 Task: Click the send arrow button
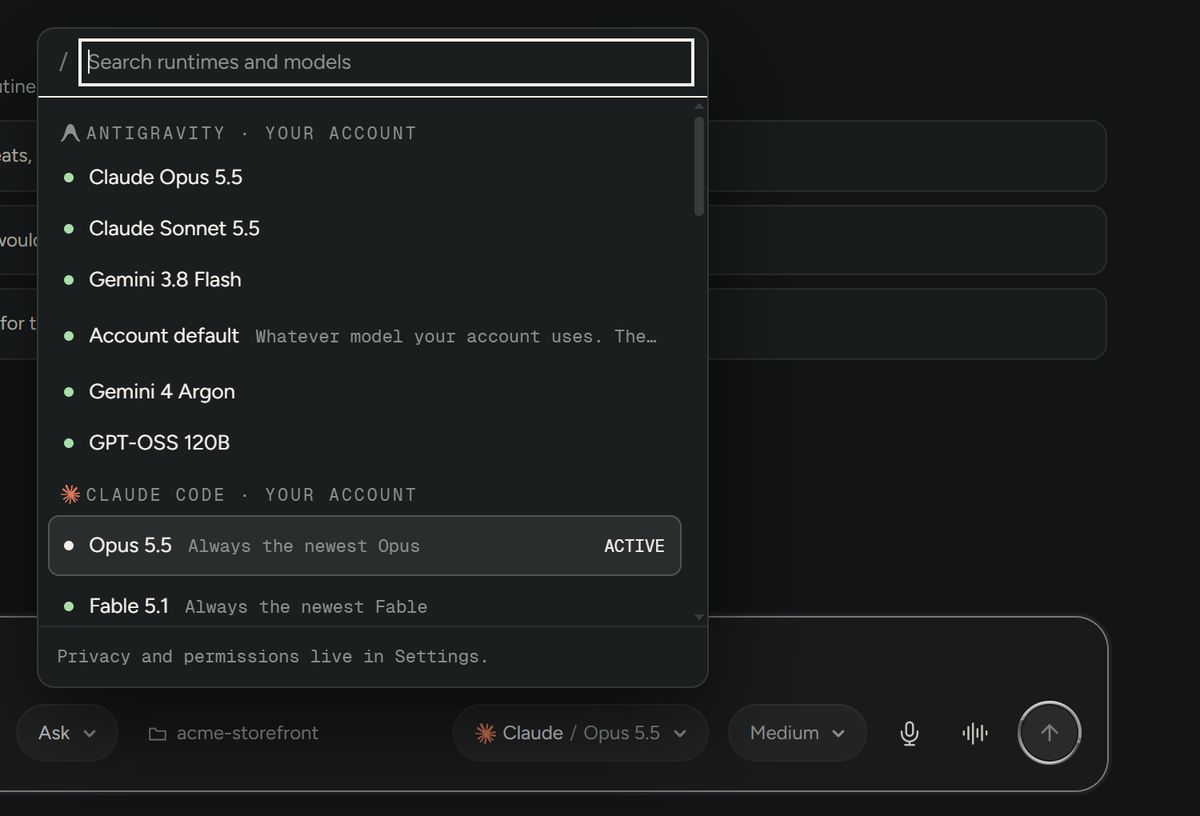(x=1049, y=733)
